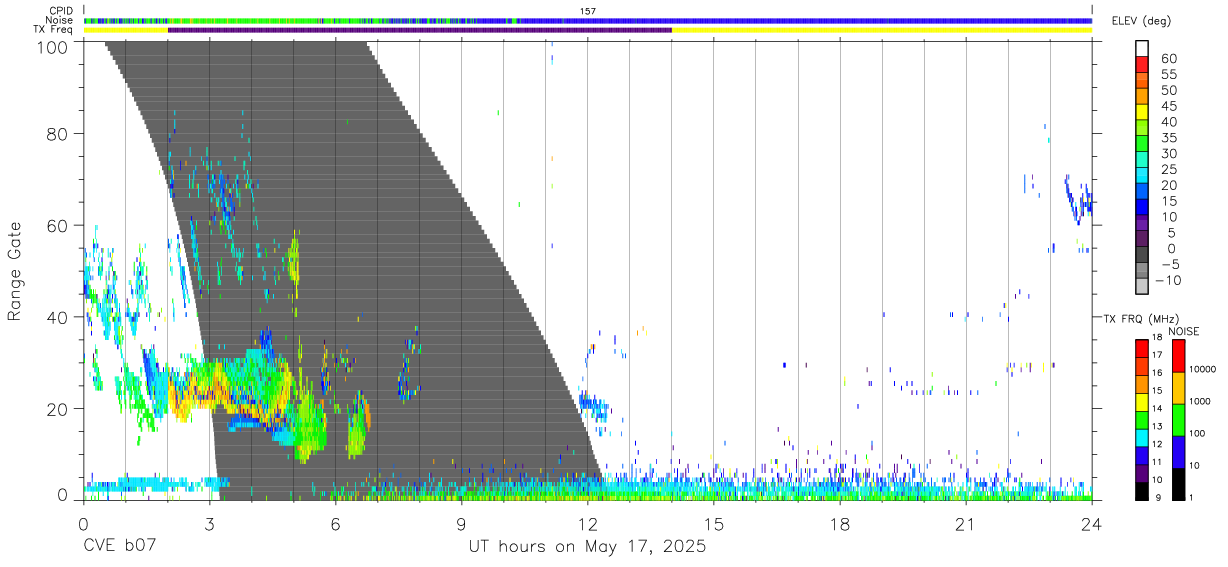Click the 'Noise' row label at top left

coord(60,20)
